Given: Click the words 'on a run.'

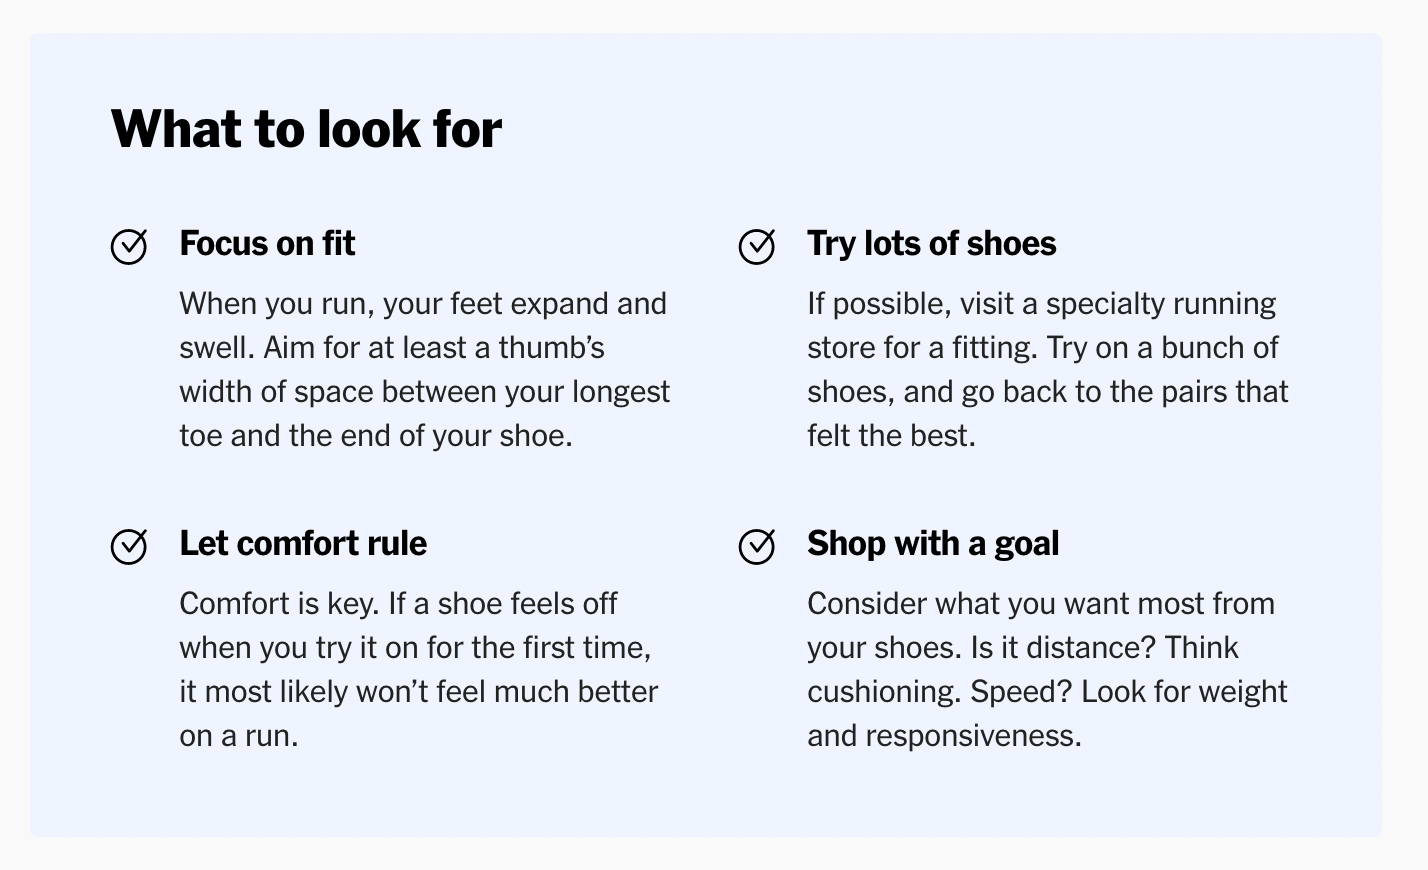Looking at the screenshot, I should 239,735.
